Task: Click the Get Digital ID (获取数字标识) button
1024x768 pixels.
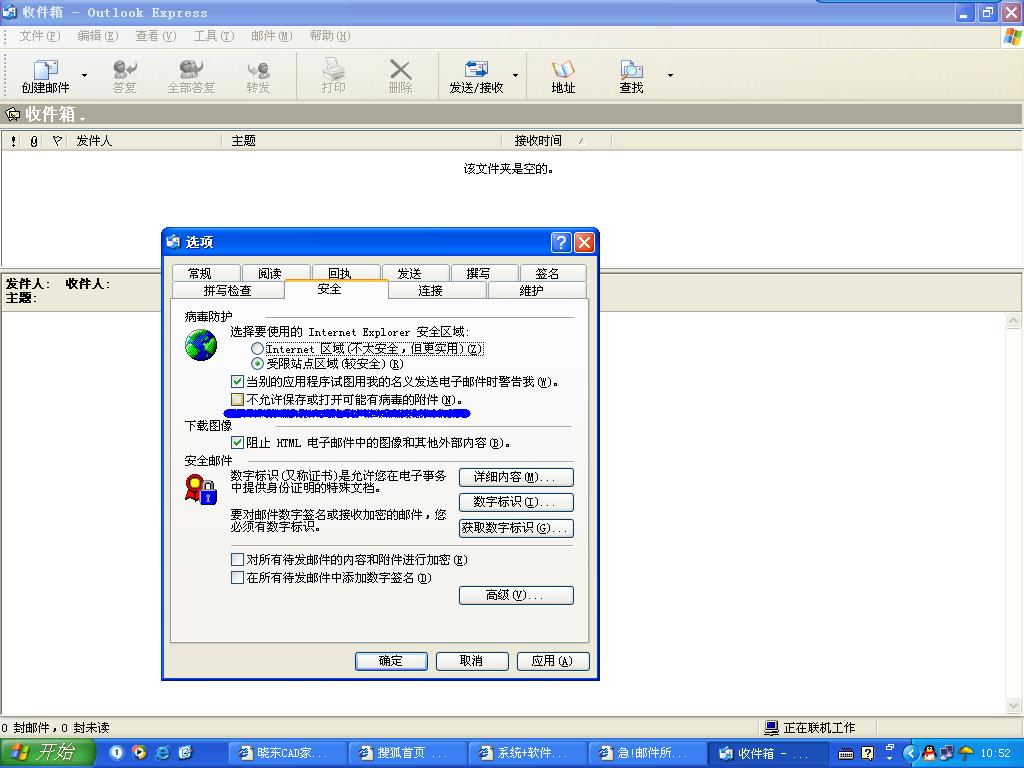Action: [516, 528]
